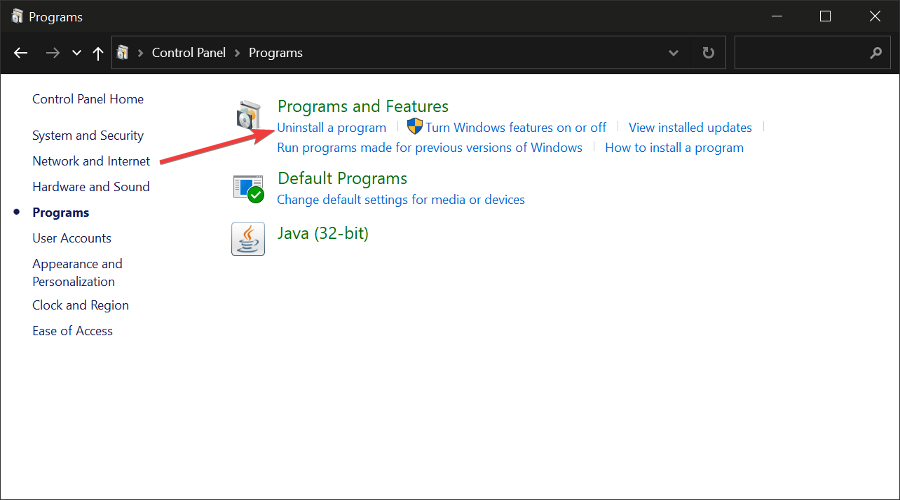
Task: Go to Control Panel Home
Action: (88, 99)
